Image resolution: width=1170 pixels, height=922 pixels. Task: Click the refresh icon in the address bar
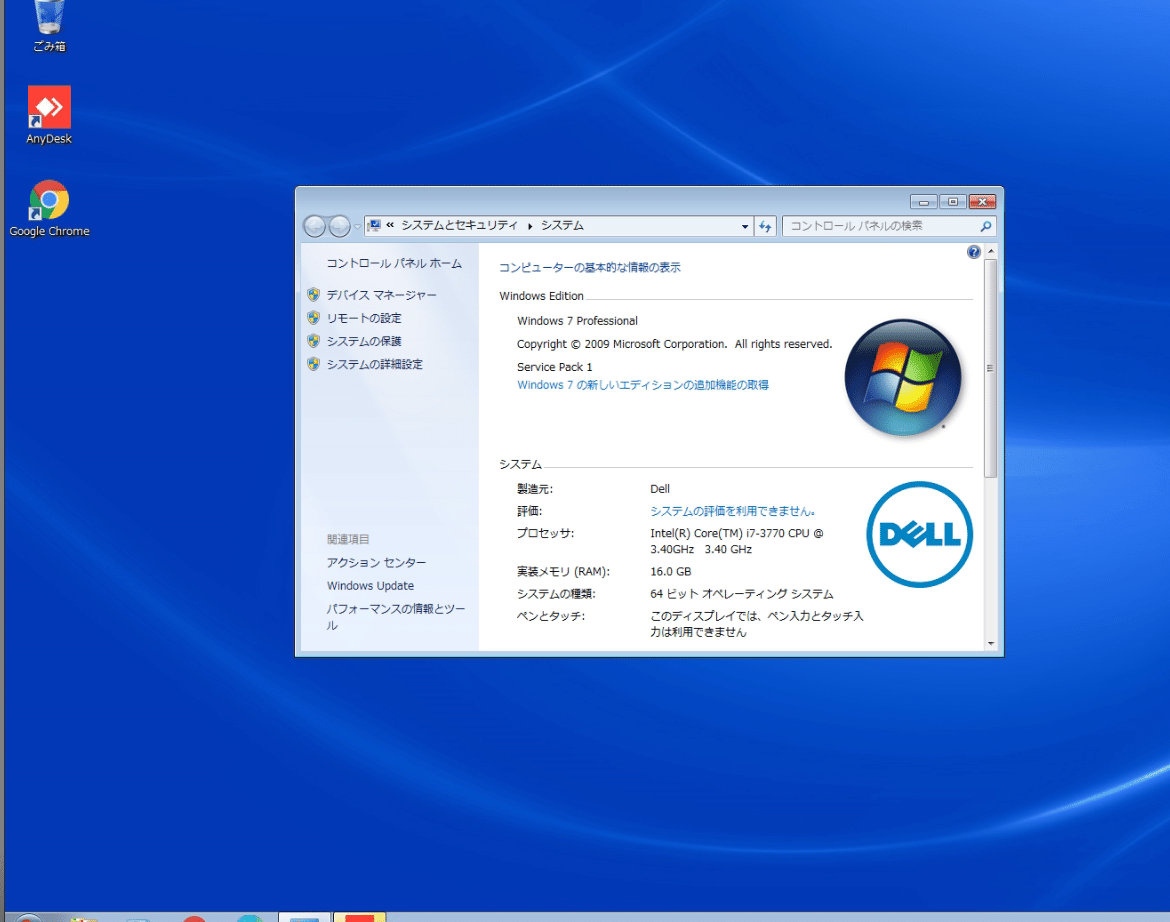pos(765,226)
